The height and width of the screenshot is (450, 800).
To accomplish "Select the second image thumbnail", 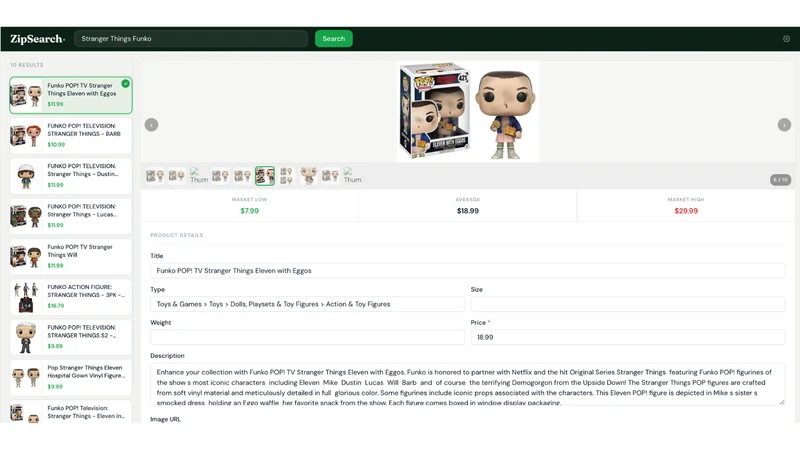I will coord(177,176).
